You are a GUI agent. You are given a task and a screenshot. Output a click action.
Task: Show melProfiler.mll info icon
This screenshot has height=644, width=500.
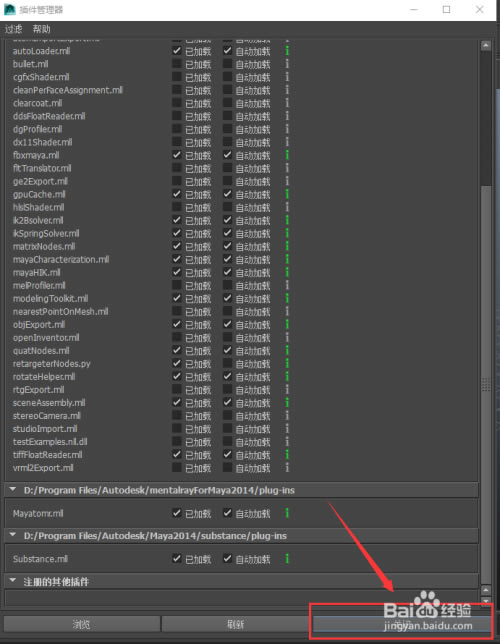(287, 285)
